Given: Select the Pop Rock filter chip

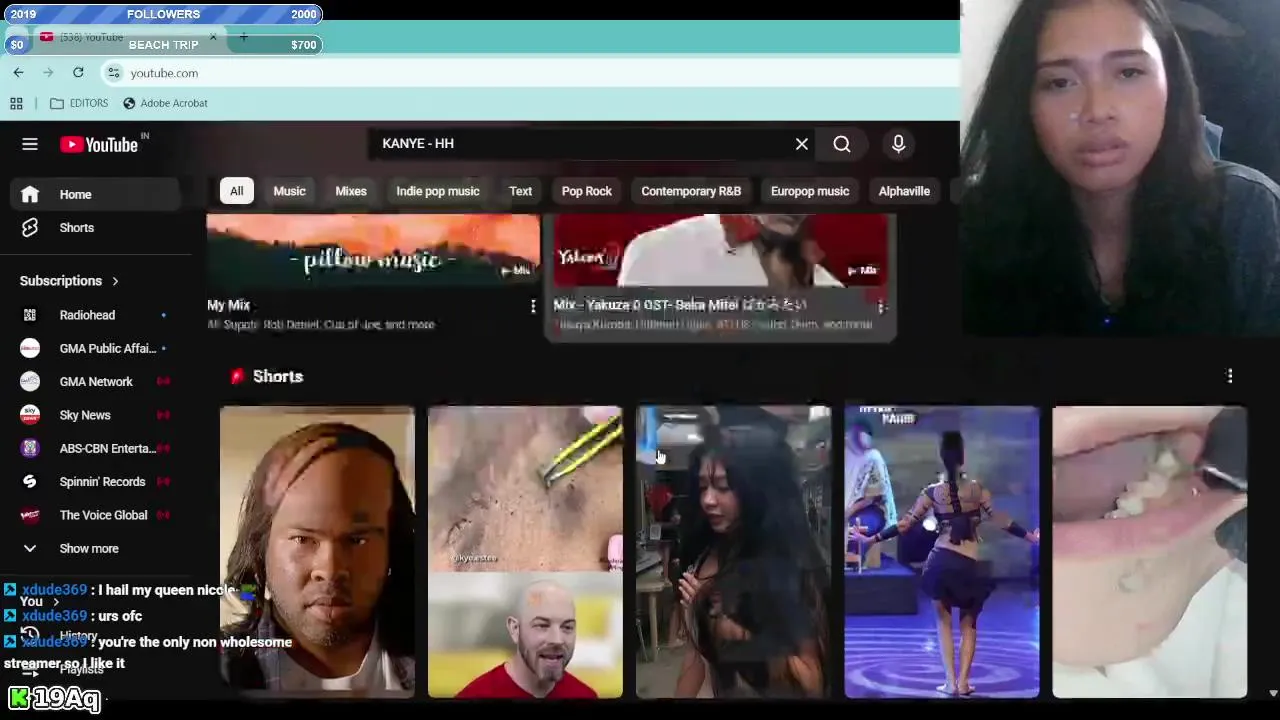Looking at the screenshot, I should click(587, 191).
